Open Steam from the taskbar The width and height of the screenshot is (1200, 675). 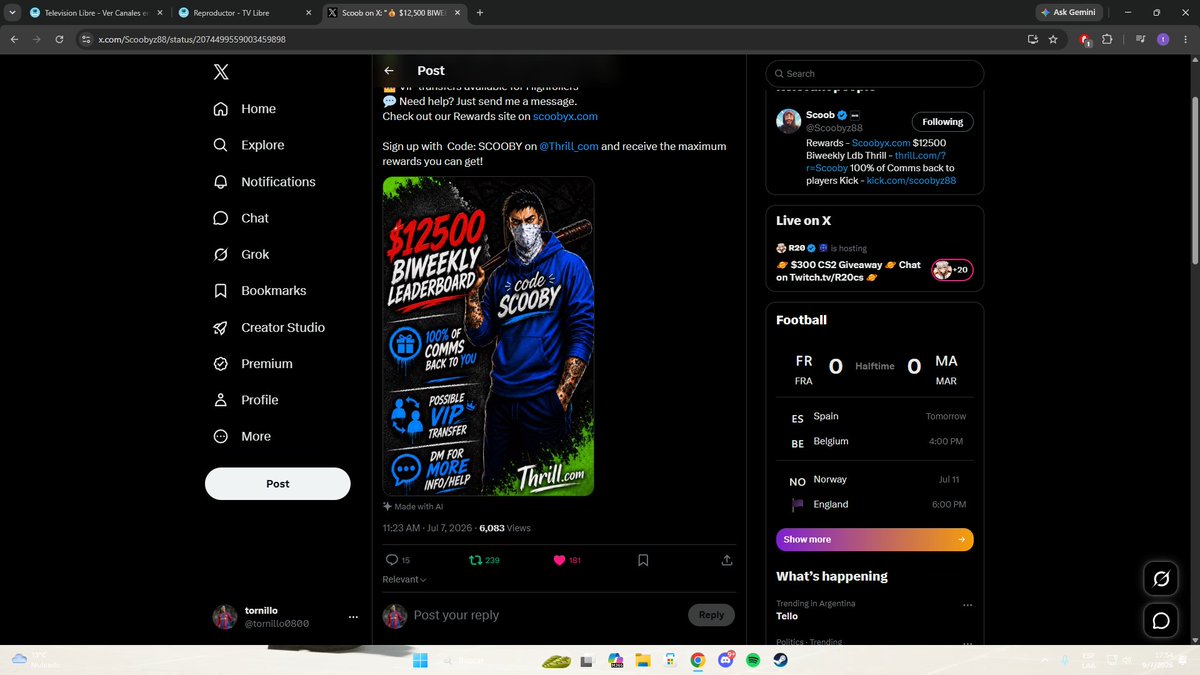[x=780, y=660]
